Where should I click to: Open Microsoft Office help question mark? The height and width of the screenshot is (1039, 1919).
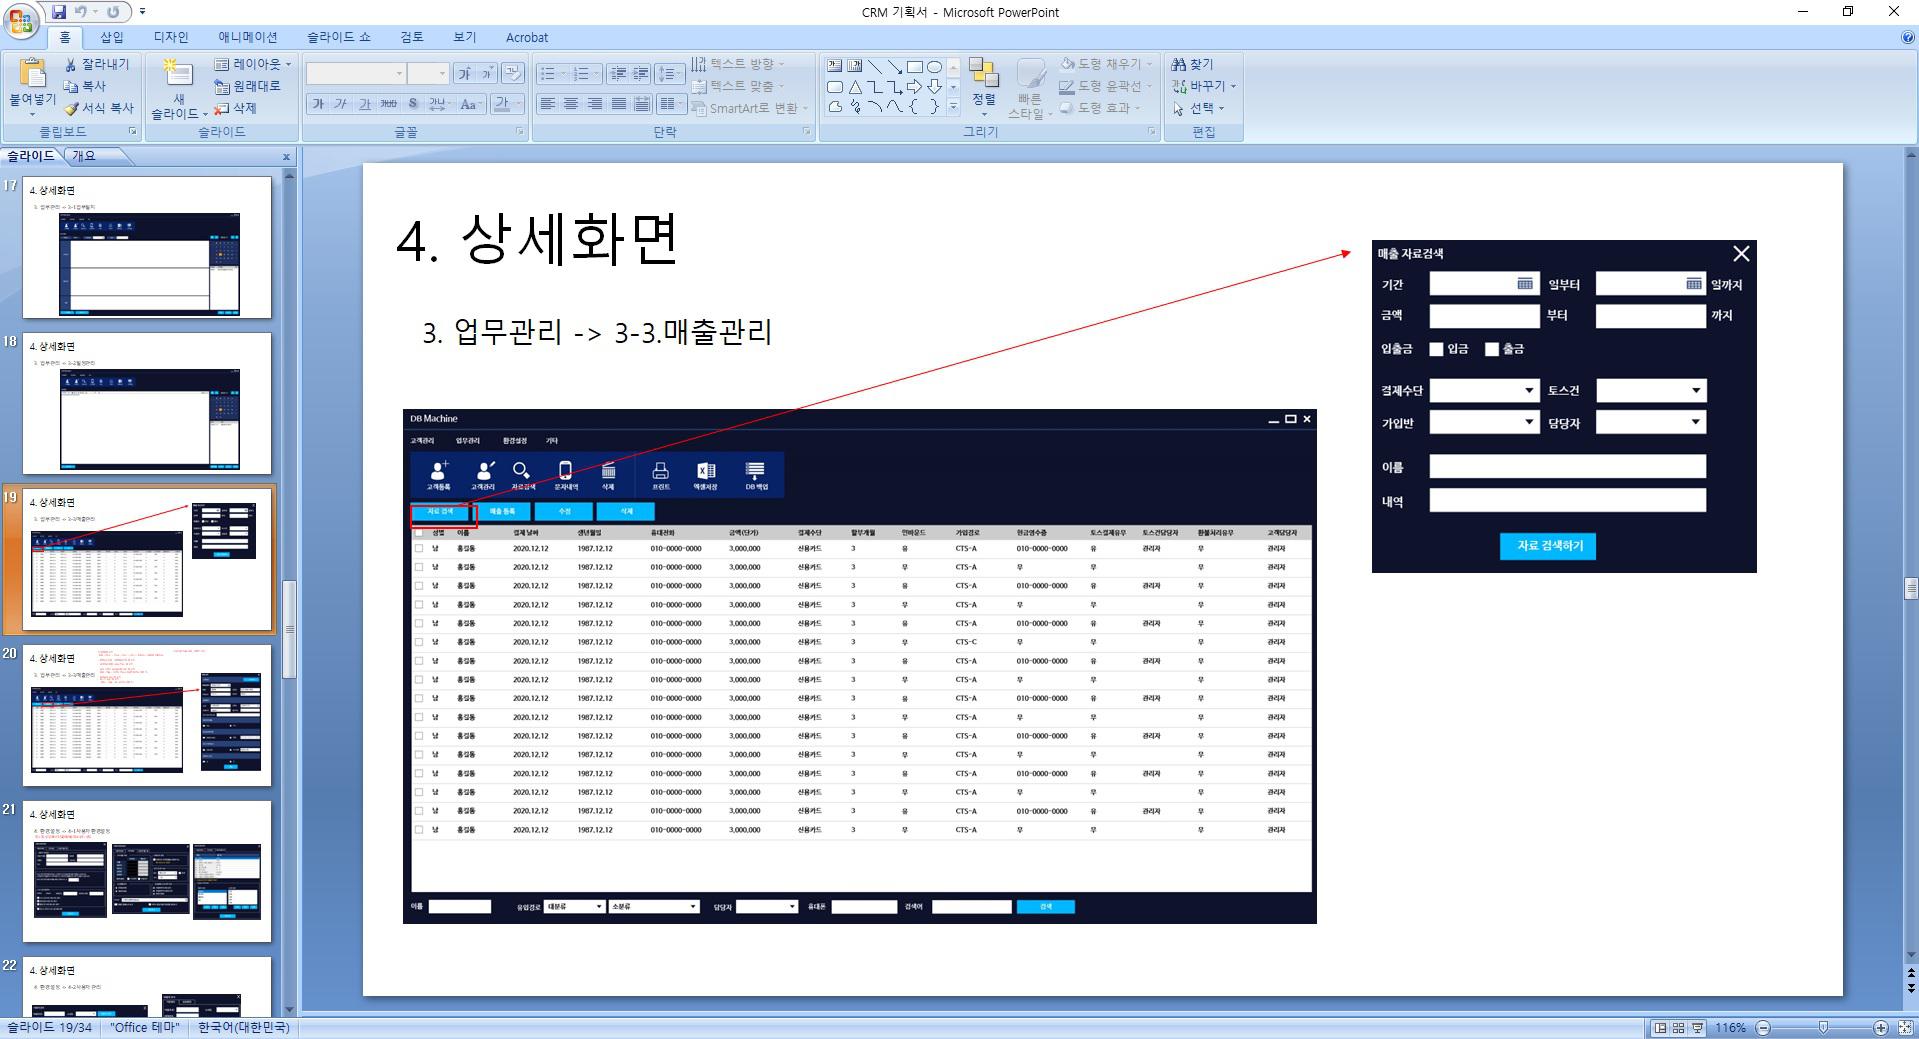(x=1908, y=37)
